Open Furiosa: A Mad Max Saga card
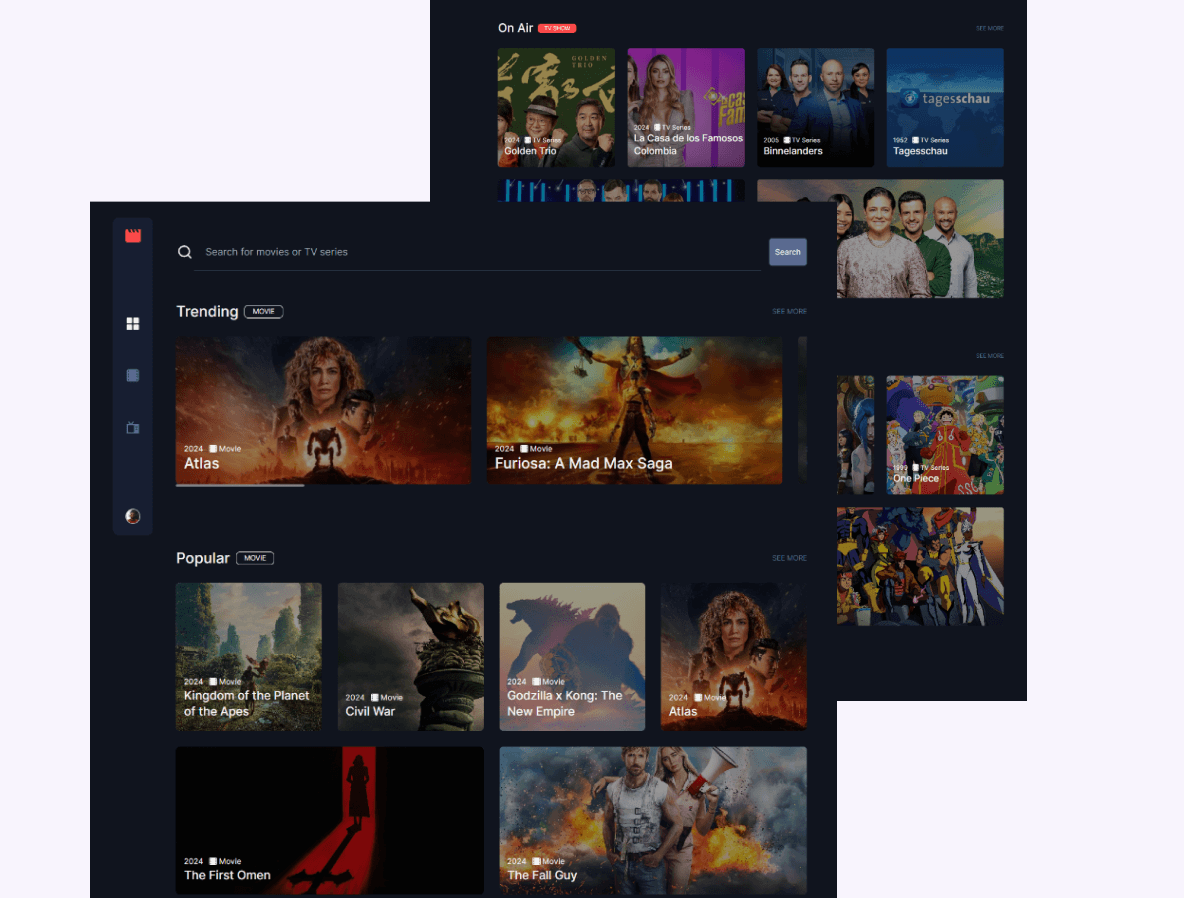1184x898 pixels. coord(634,410)
